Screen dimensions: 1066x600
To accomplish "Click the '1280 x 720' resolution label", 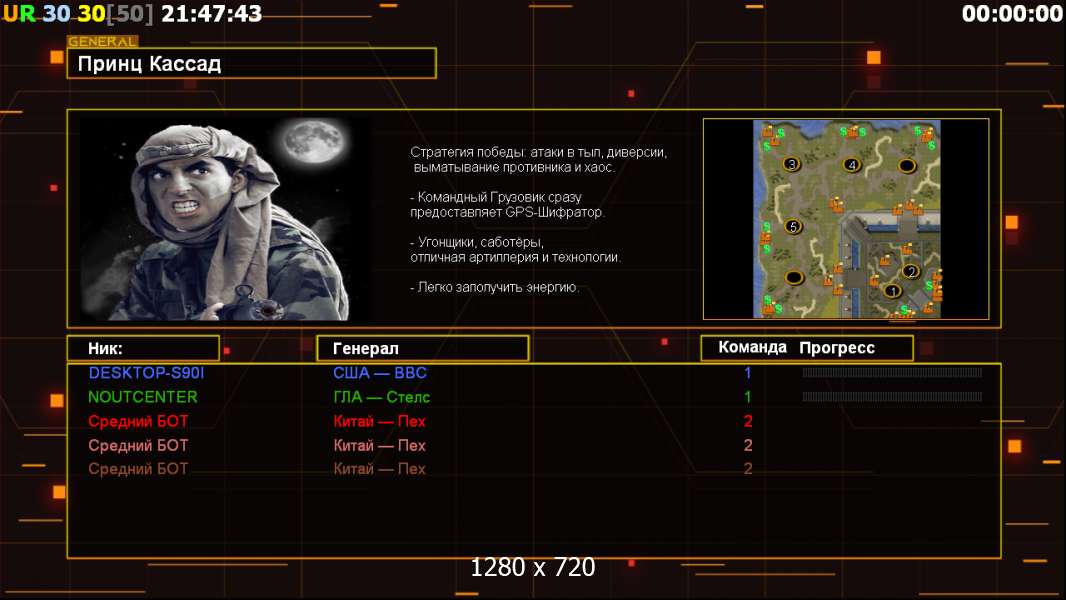I will pyautogui.click(x=533, y=567).
